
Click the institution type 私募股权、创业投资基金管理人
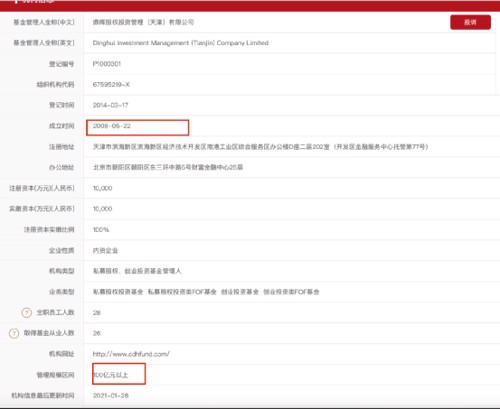click(x=137, y=271)
